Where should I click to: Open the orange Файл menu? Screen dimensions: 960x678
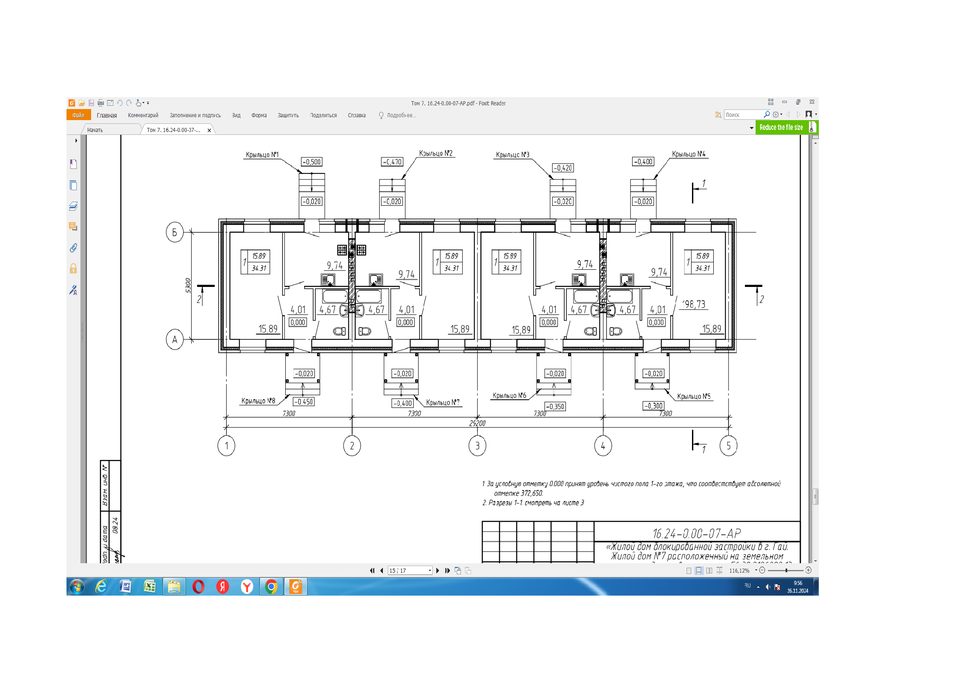pos(78,115)
